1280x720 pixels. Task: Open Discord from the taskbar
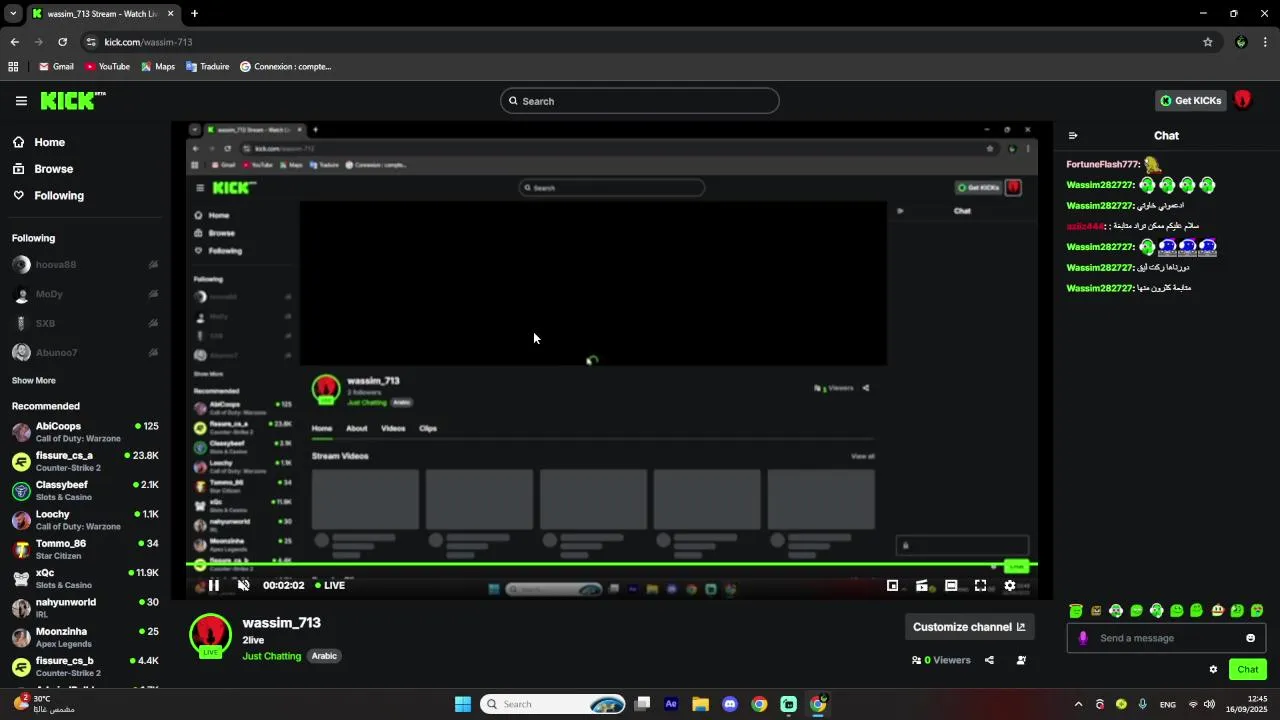[730, 704]
